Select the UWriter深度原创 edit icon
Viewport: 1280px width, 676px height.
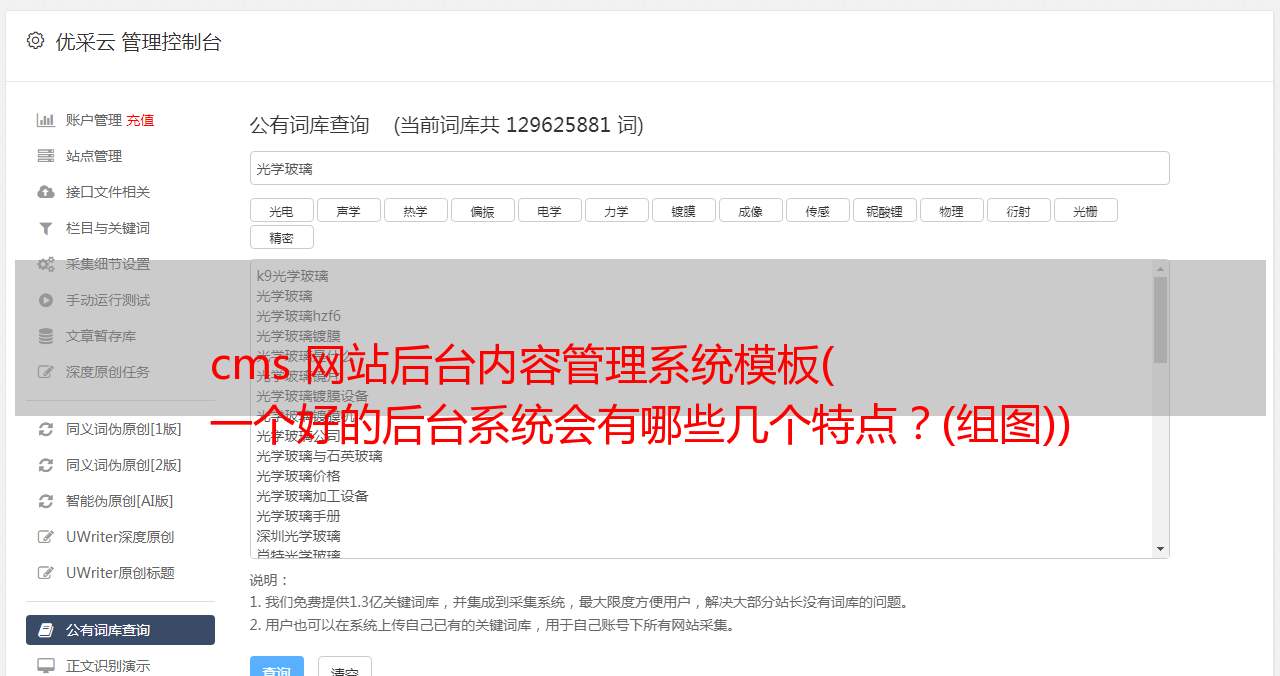tap(46, 537)
